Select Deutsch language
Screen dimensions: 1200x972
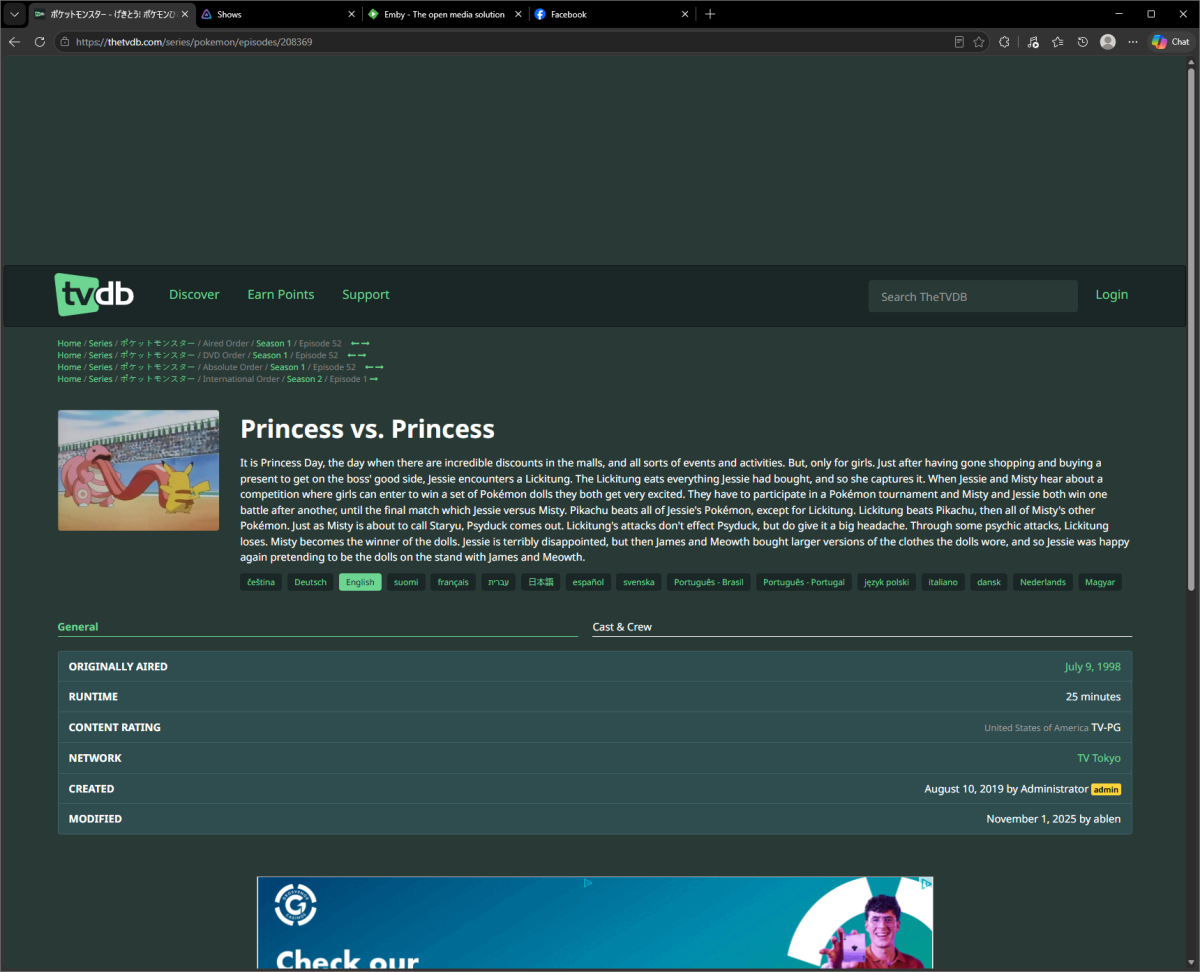pyautogui.click(x=310, y=582)
